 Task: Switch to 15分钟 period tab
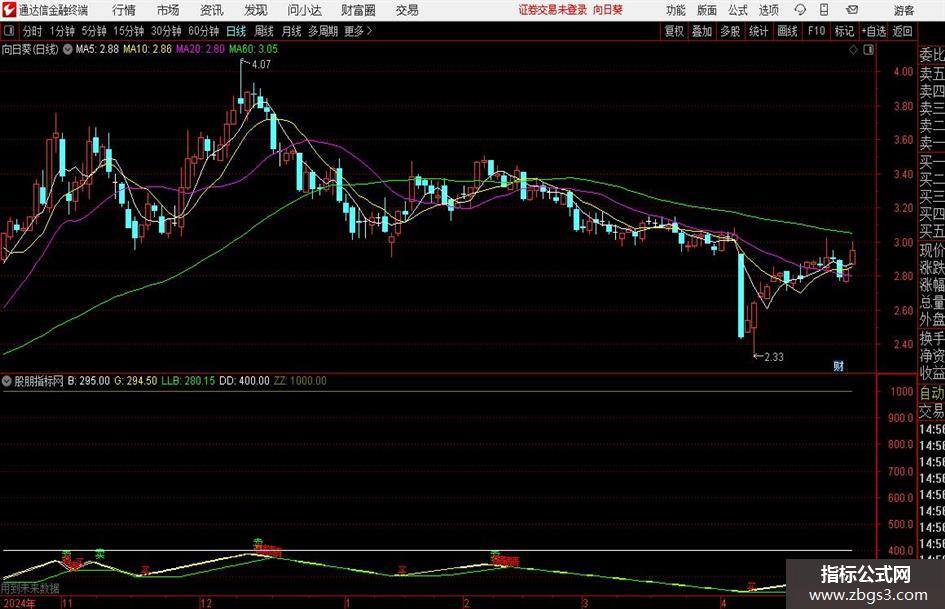click(128, 31)
